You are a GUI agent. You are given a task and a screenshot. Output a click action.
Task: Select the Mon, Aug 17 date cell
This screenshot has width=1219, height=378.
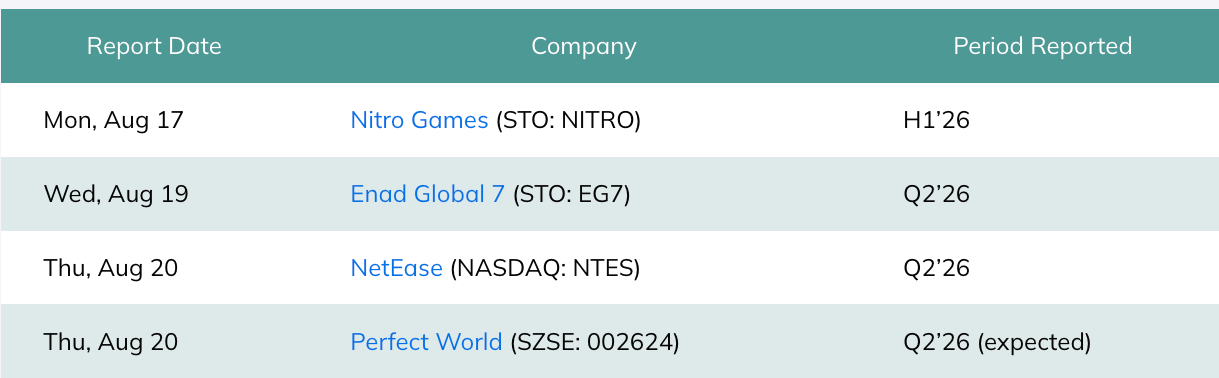pyautogui.click(x=114, y=120)
